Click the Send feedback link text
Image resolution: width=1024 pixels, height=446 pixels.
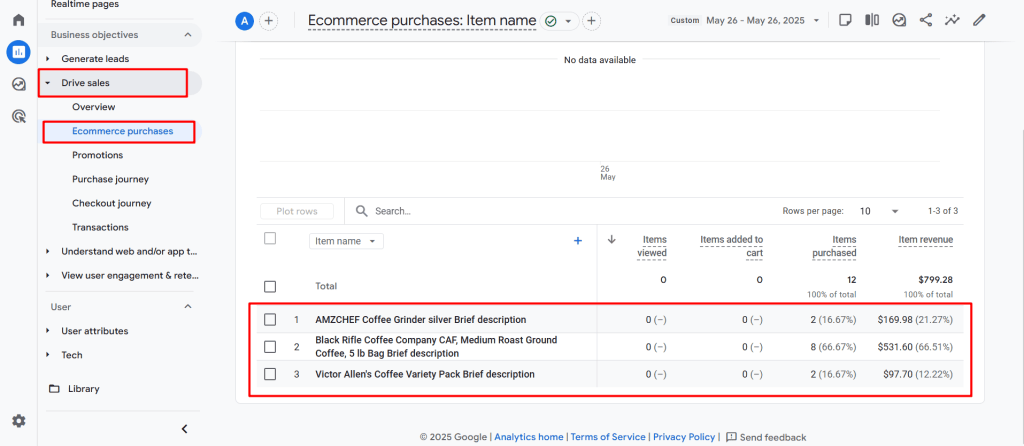773,438
